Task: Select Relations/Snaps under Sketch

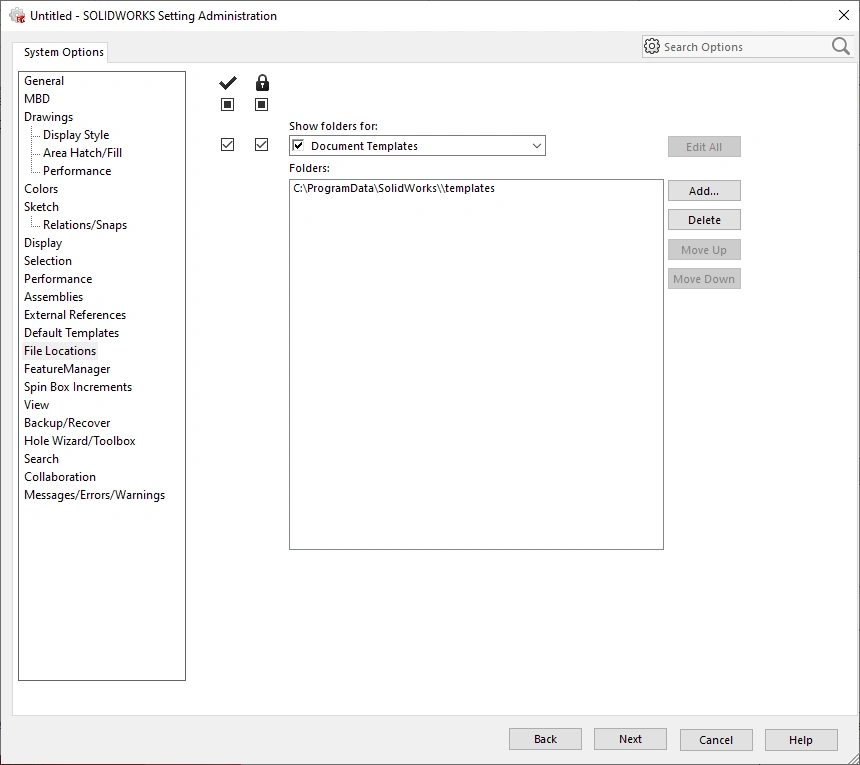Action: pos(85,225)
